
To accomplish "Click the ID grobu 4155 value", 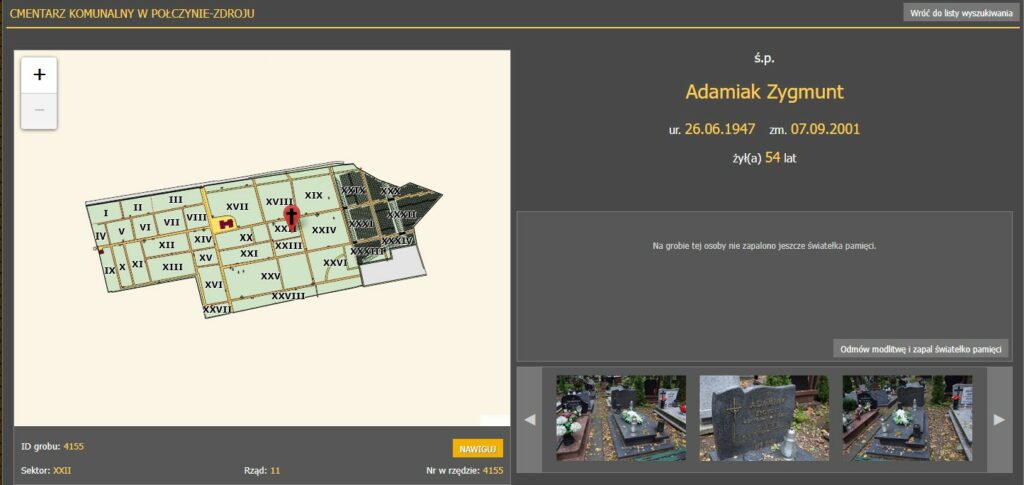I will (73, 444).
